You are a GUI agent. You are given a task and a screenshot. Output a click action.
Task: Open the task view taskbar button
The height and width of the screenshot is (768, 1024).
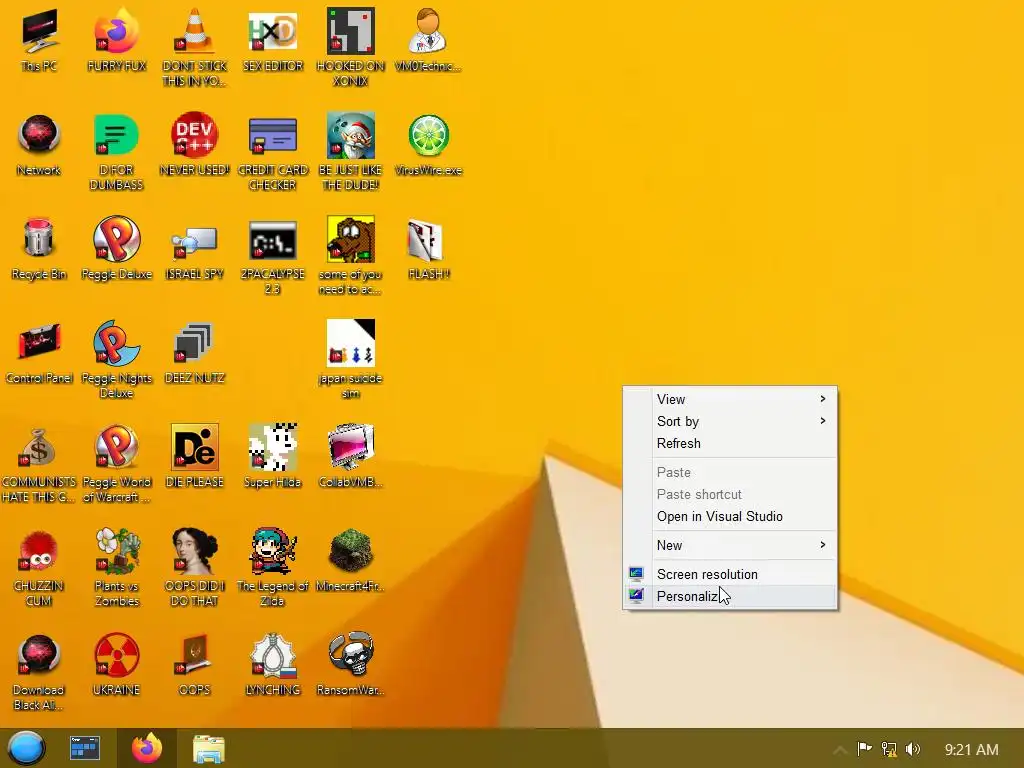(85, 748)
